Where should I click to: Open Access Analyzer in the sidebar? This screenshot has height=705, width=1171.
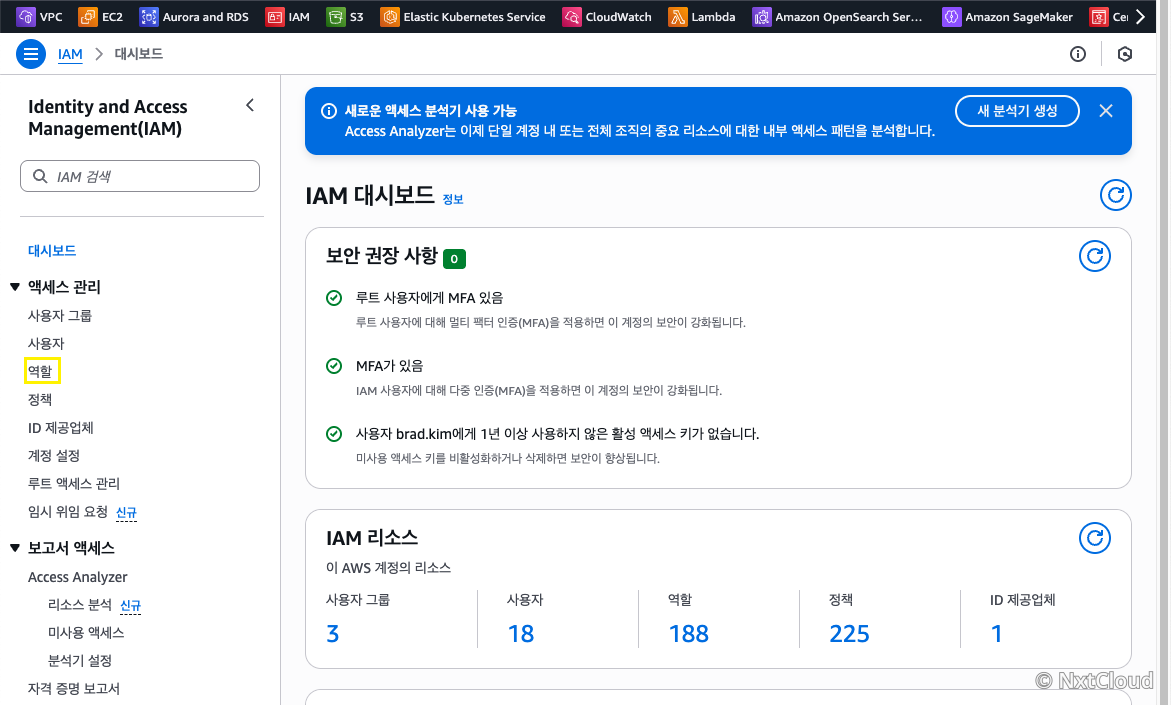pos(78,577)
